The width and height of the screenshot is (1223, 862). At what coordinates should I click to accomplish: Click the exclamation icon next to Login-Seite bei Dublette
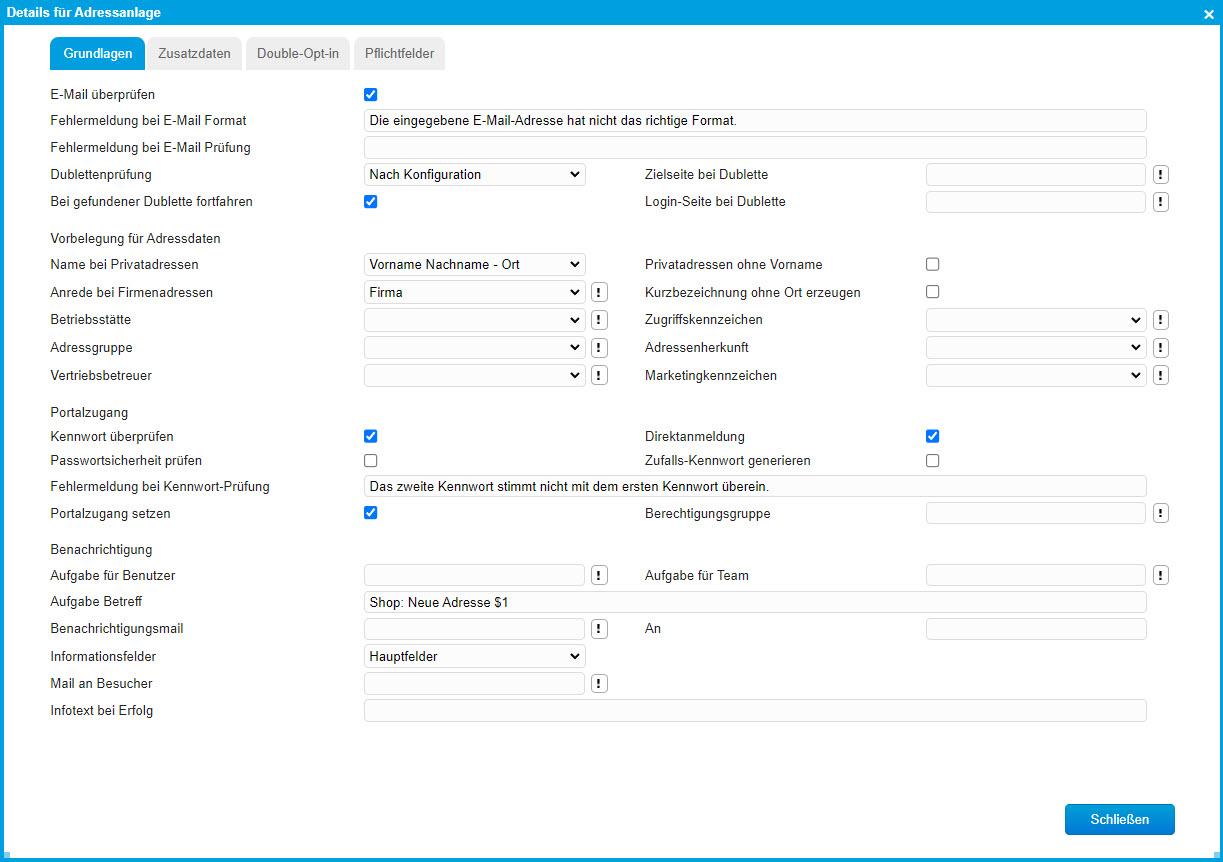(x=1160, y=202)
